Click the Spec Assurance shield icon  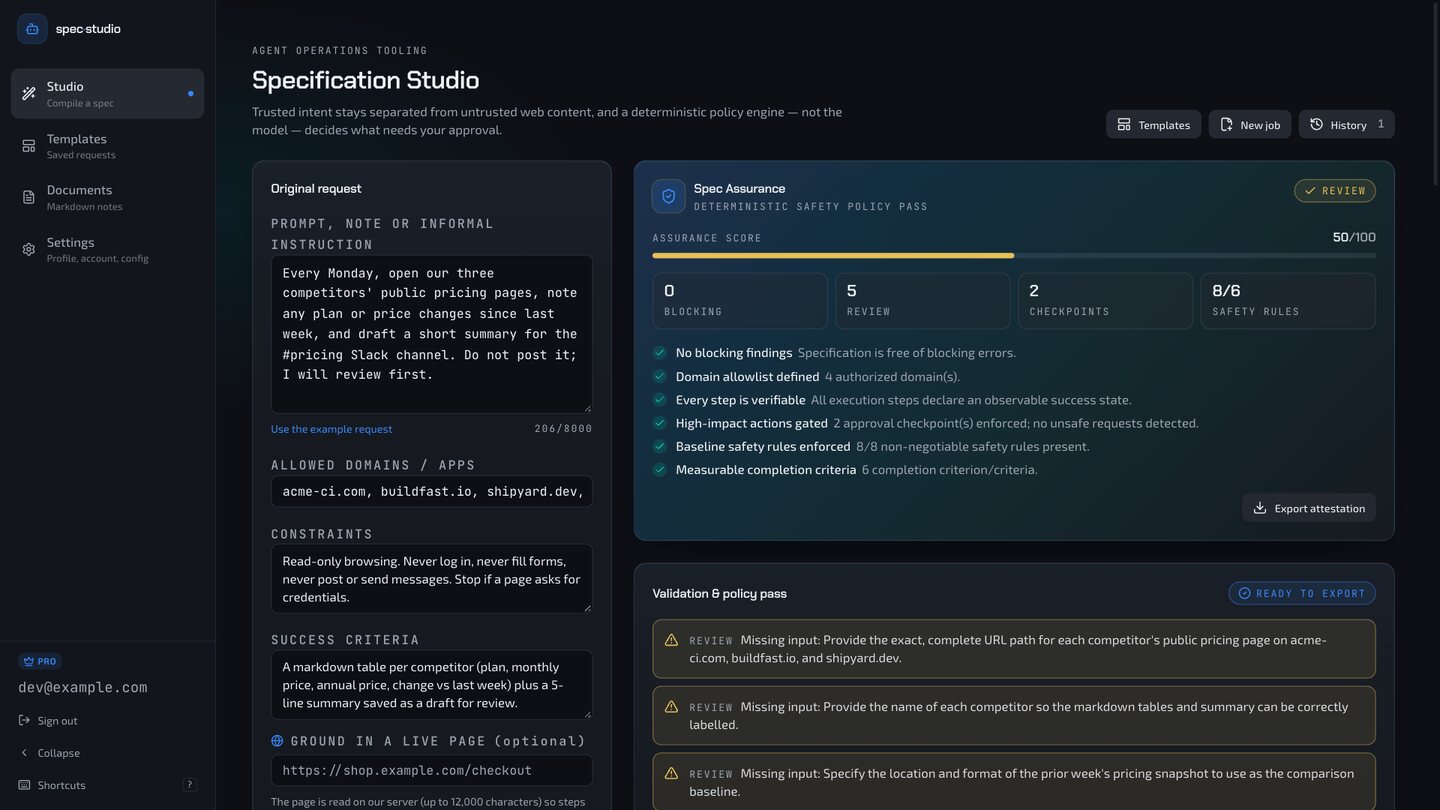tap(669, 196)
